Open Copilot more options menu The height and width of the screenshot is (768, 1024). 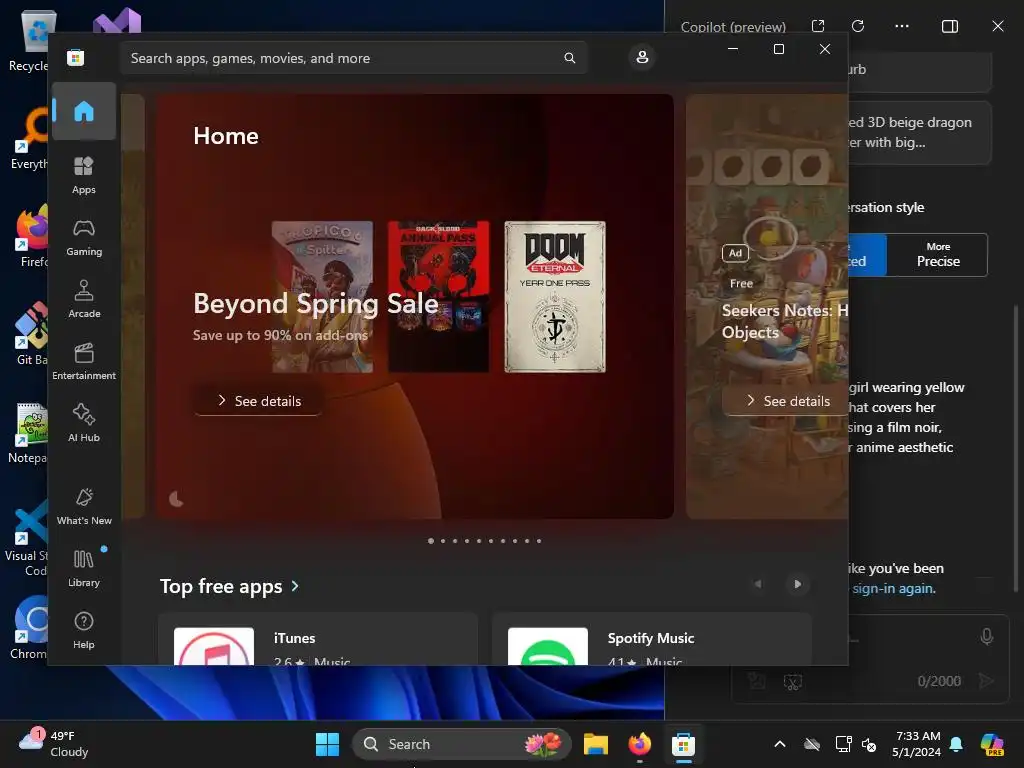902,26
